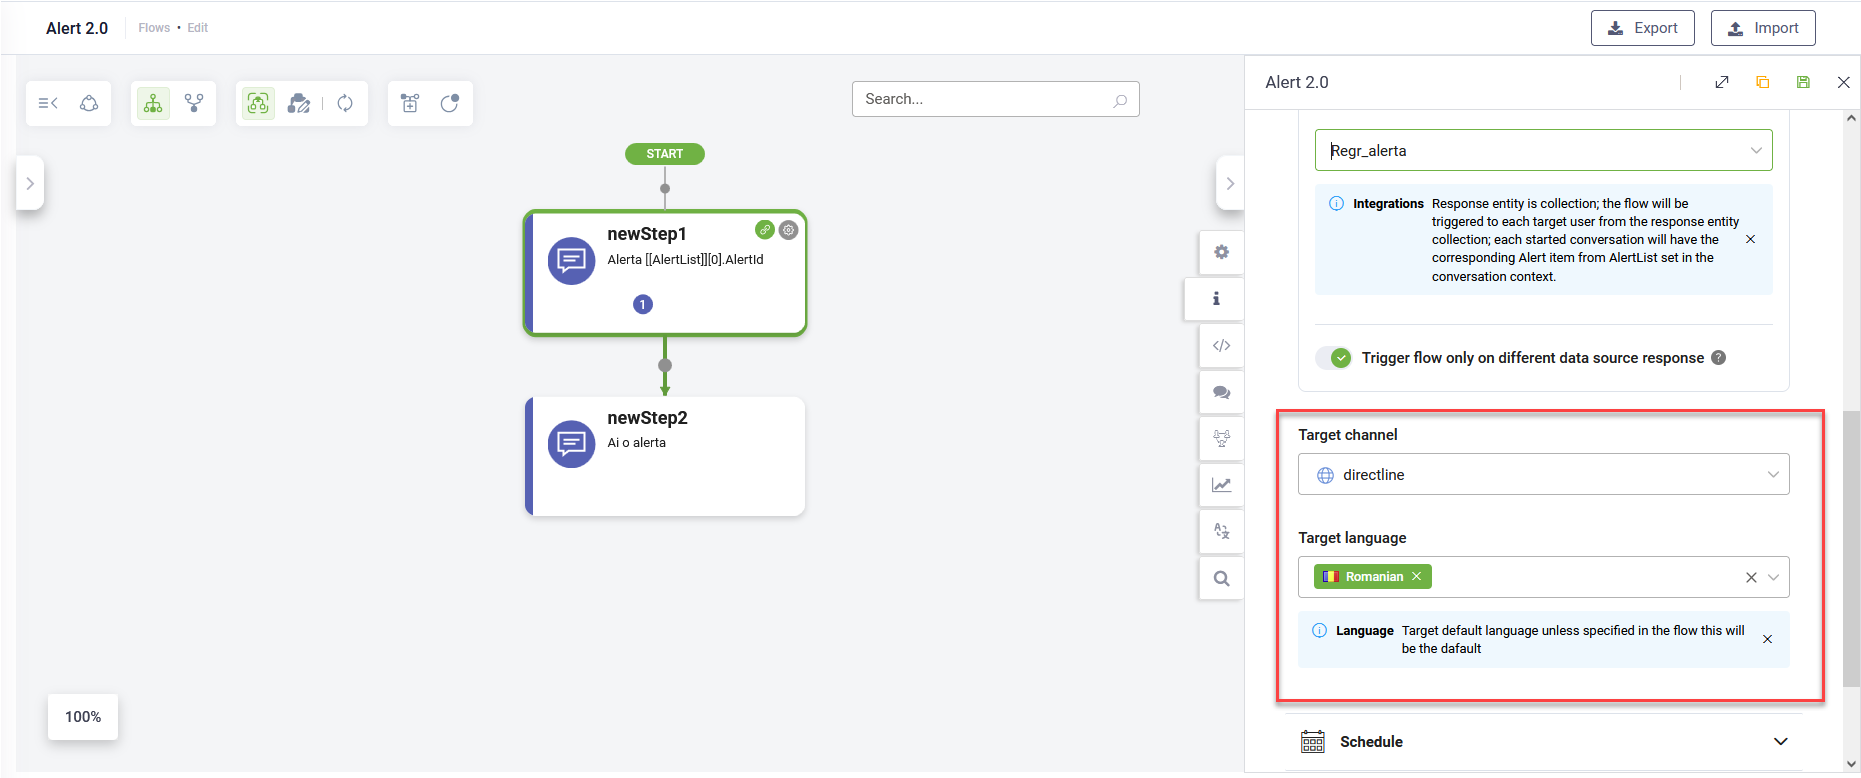Dismiss the Integrations info message
Screen dimensions: 1861x778
coord(1750,239)
